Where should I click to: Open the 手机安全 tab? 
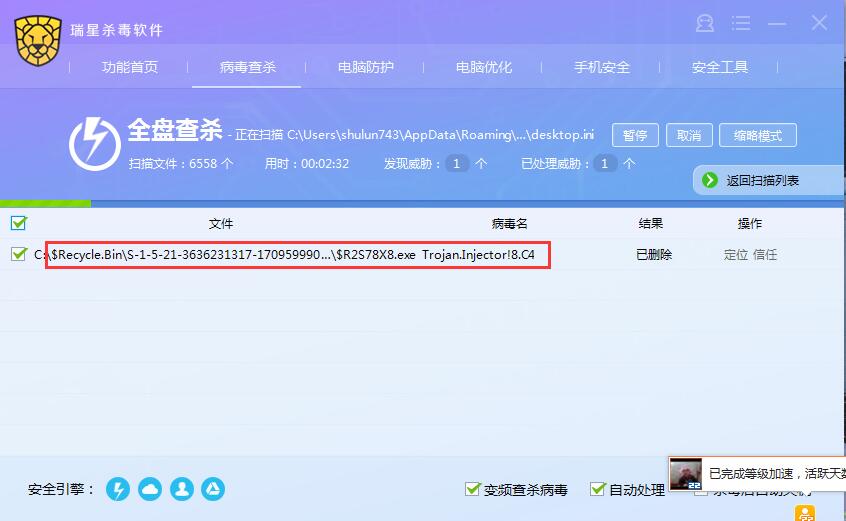tap(602, 67)
